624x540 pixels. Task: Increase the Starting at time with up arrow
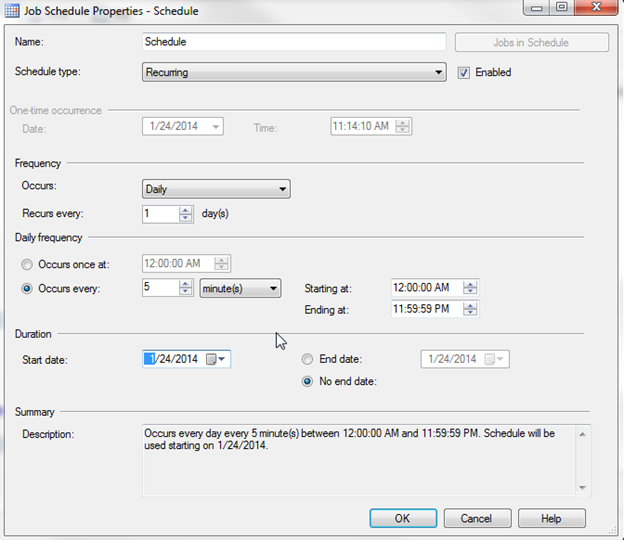[470, 284]
